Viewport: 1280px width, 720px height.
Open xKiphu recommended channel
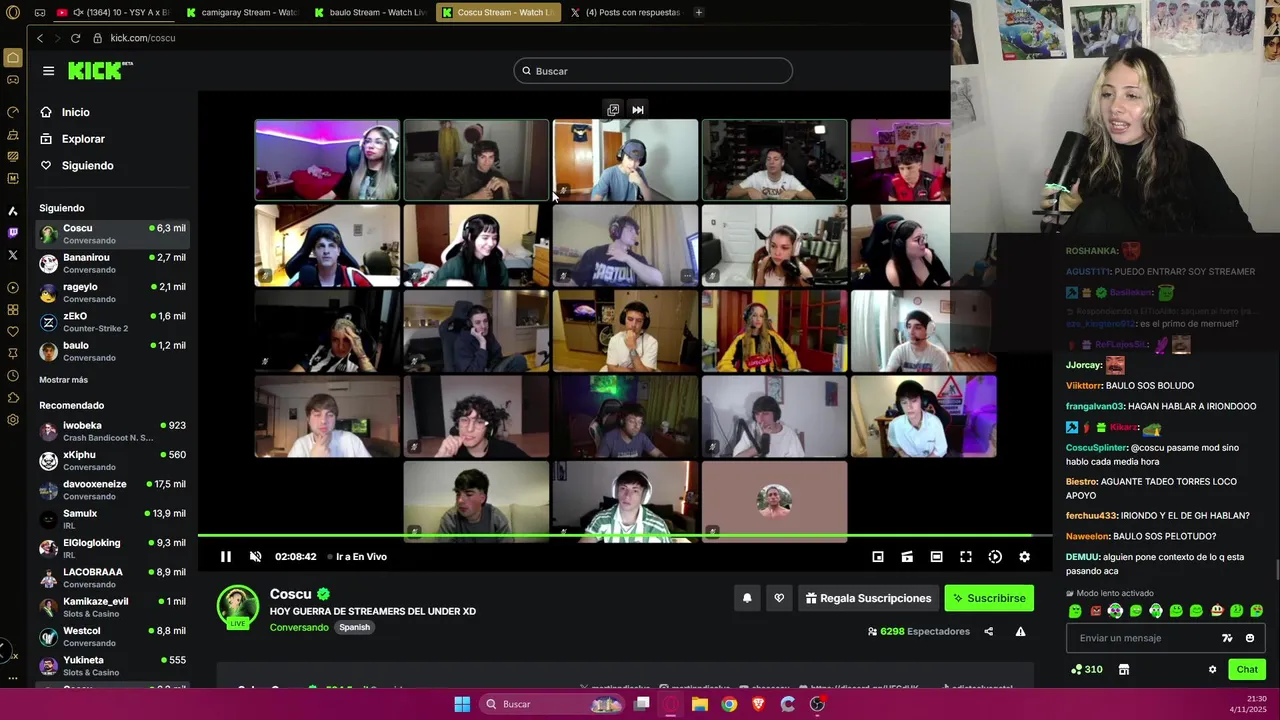(112, 461)
